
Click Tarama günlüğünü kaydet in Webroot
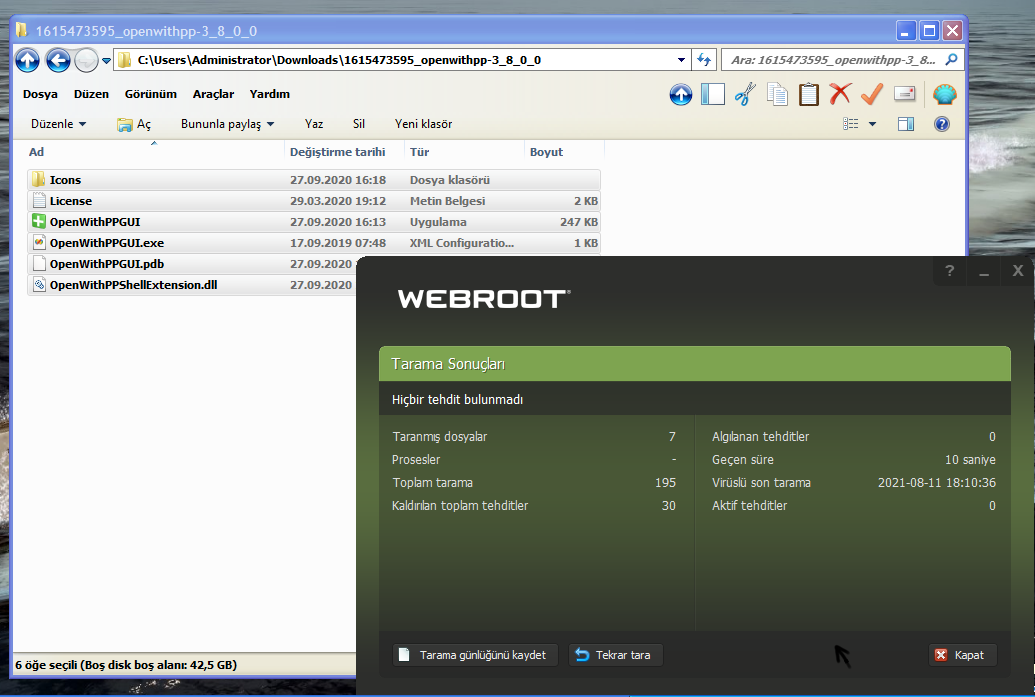pos(475,655)
